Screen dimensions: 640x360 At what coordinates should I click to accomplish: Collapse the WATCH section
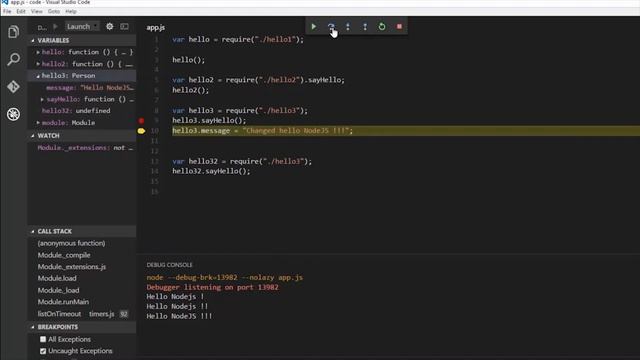(33, 136)
